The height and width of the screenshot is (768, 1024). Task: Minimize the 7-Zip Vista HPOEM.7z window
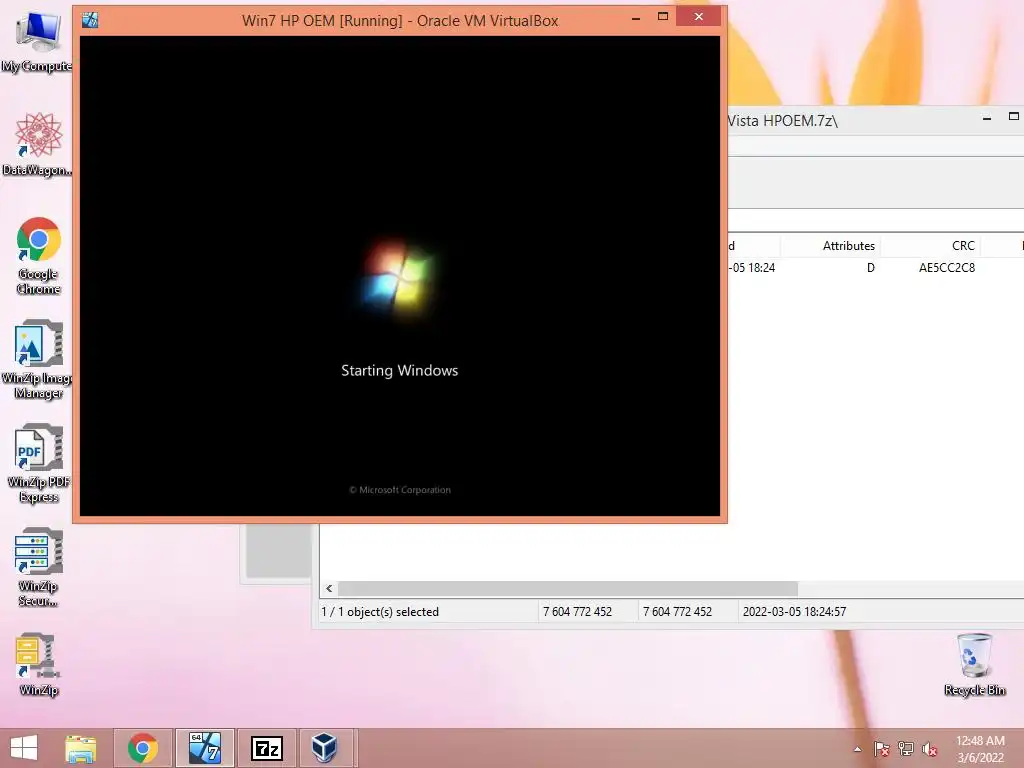coord(987,118)
